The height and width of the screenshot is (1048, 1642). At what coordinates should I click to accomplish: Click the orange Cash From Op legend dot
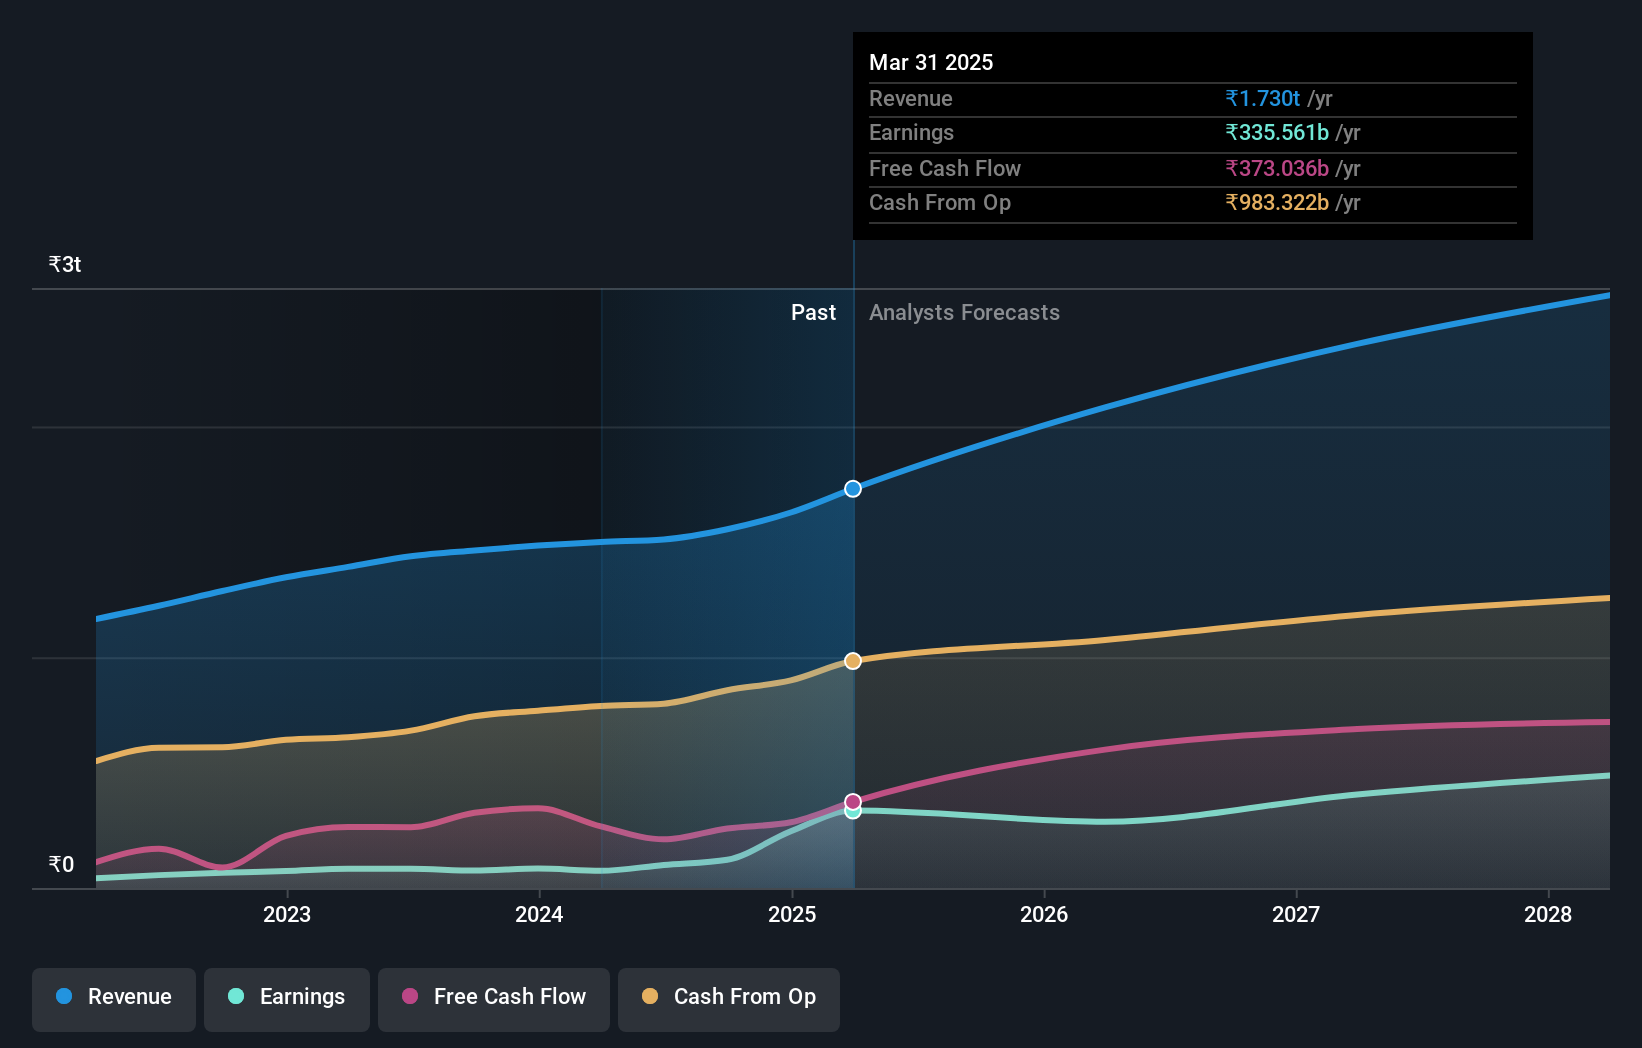[x=650, y=996]
